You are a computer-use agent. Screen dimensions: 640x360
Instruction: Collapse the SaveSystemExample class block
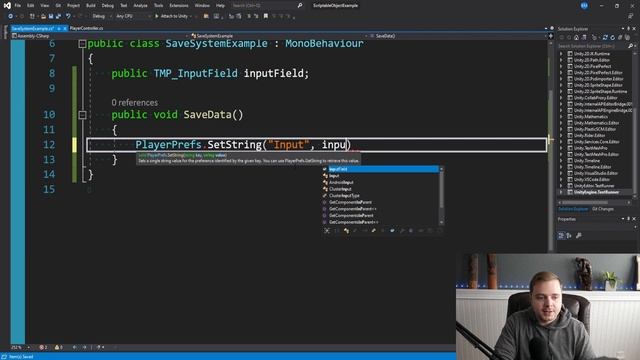82,44
